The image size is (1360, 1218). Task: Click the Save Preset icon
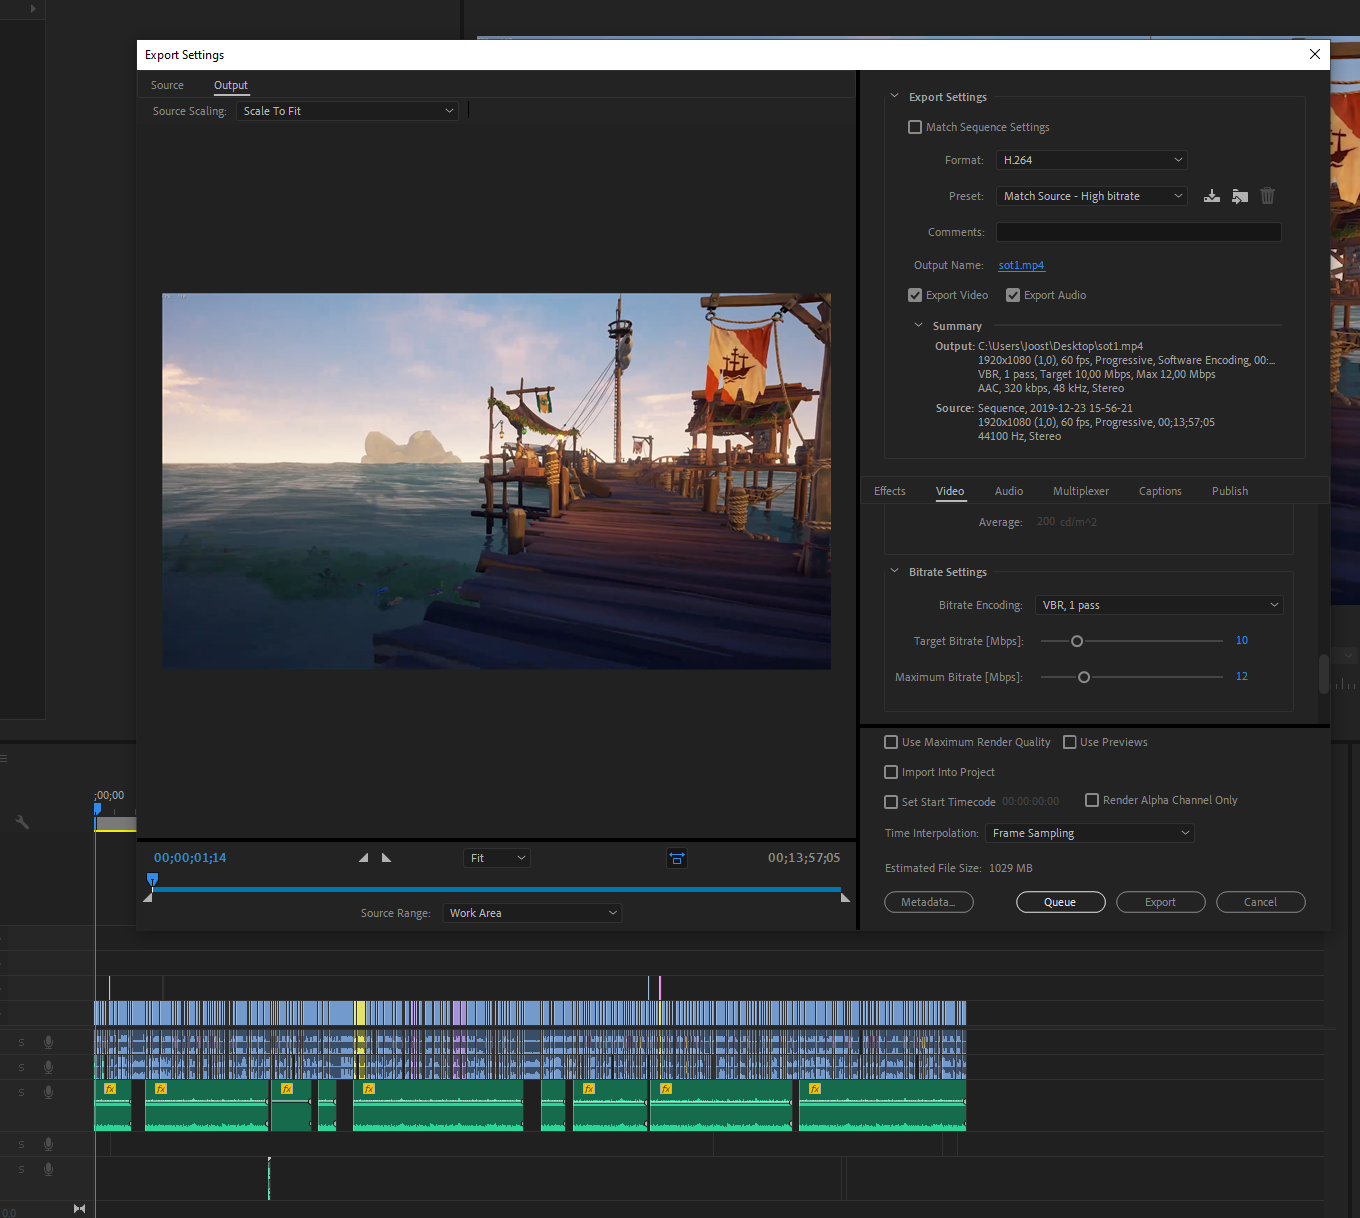tap(1211, 196)
